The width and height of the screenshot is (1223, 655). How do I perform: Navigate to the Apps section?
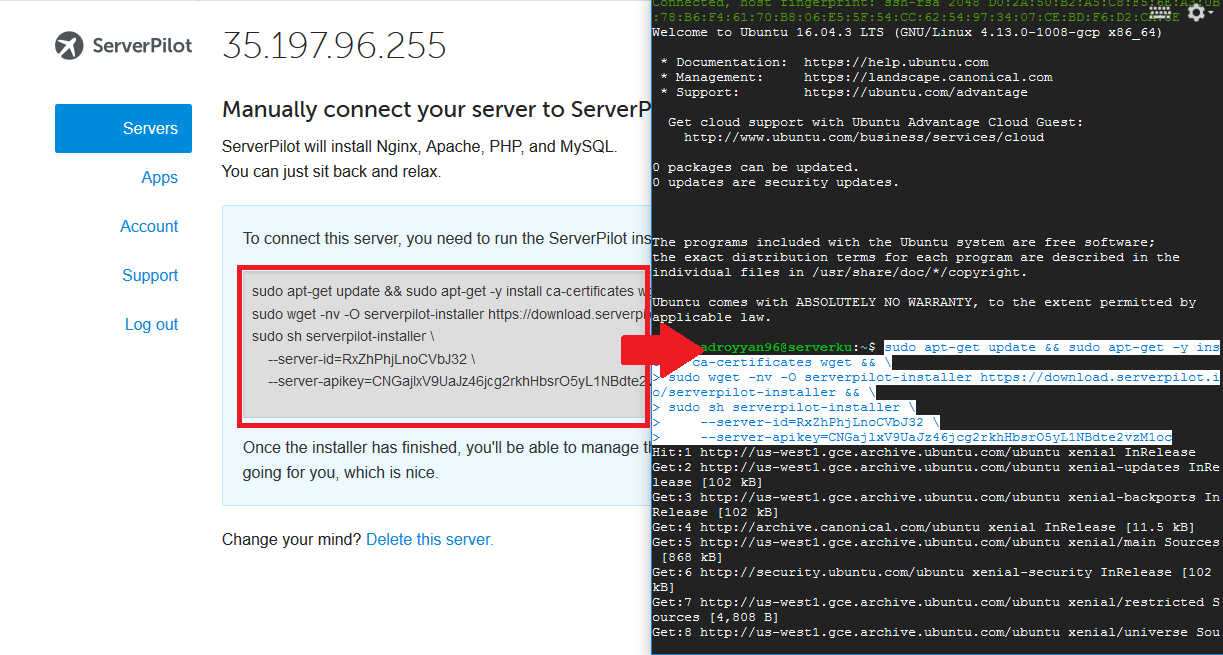[x=159, y=177]
